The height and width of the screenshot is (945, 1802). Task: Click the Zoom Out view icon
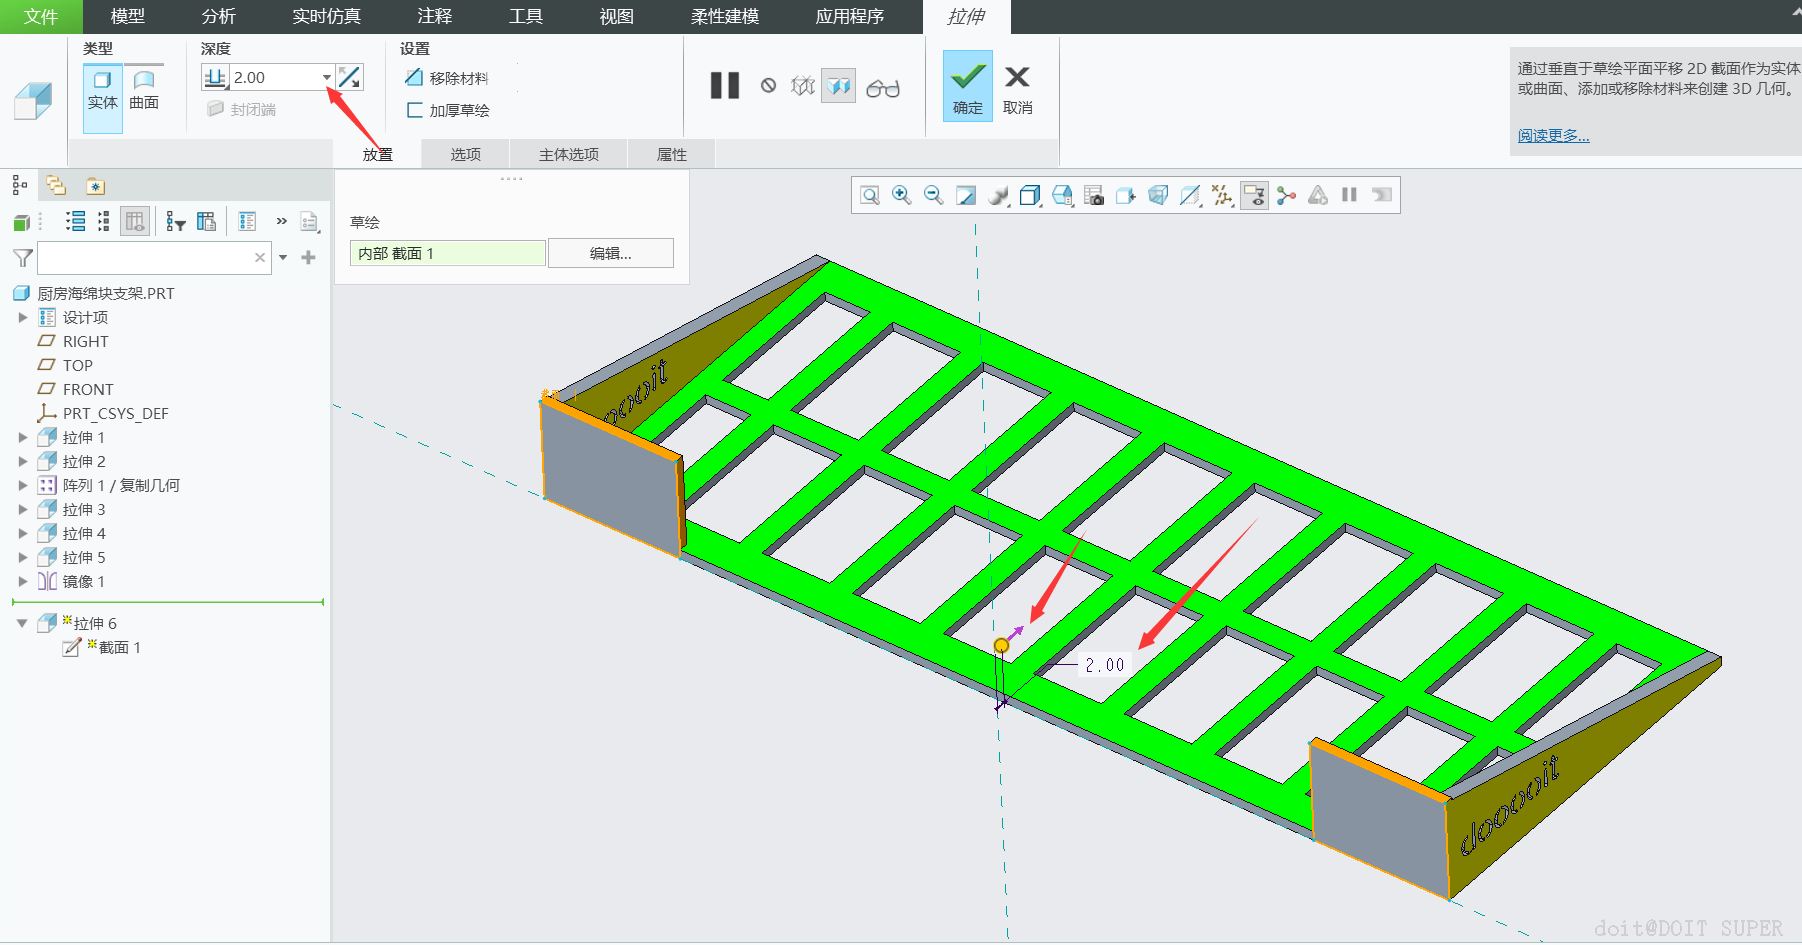(x=933, y=195)
